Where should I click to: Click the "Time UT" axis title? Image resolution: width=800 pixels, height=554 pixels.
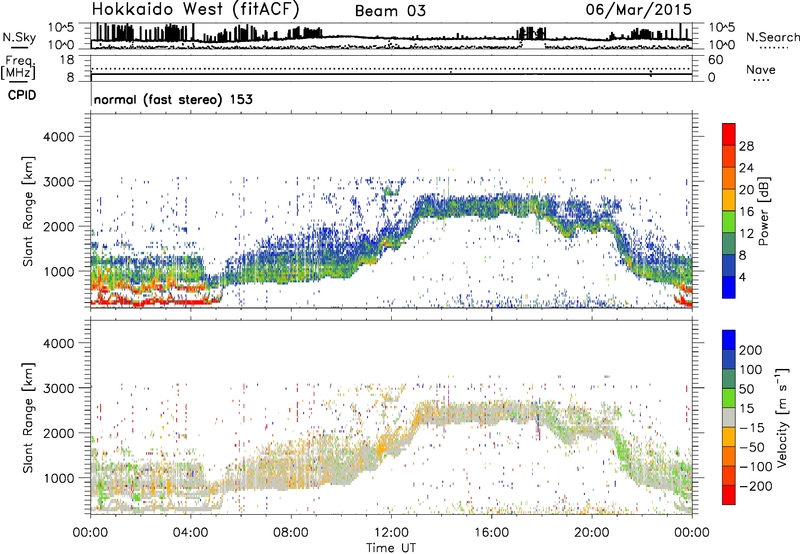[391, 547]
